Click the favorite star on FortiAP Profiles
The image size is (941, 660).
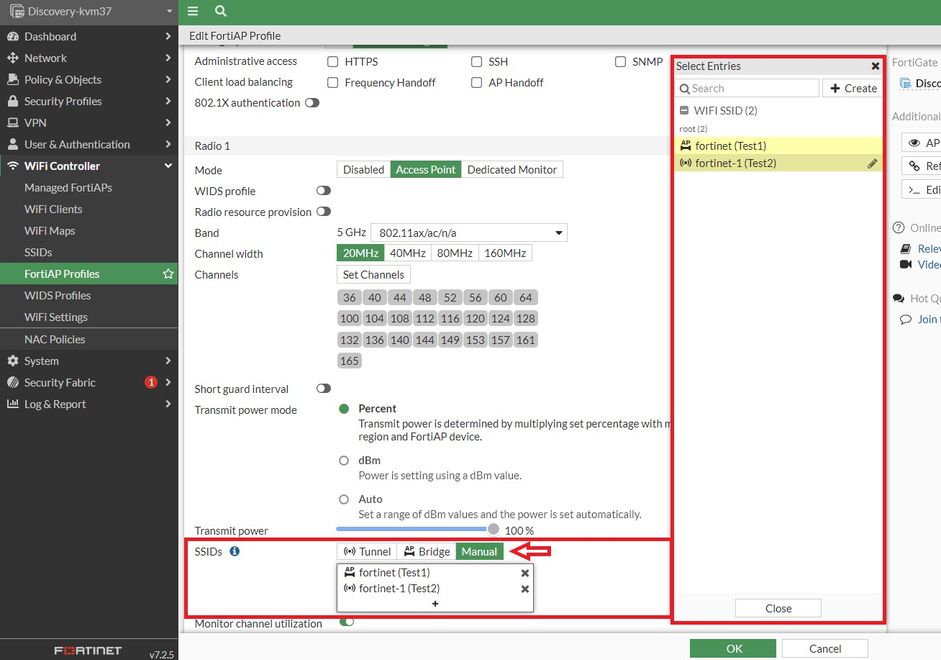168,274
